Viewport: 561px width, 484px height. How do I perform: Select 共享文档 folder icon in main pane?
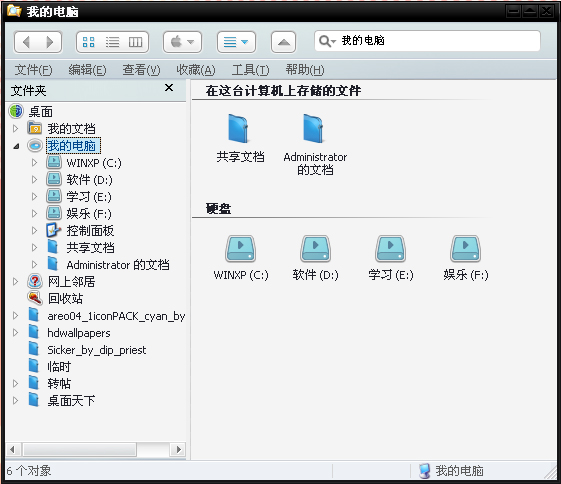point(240,138)
